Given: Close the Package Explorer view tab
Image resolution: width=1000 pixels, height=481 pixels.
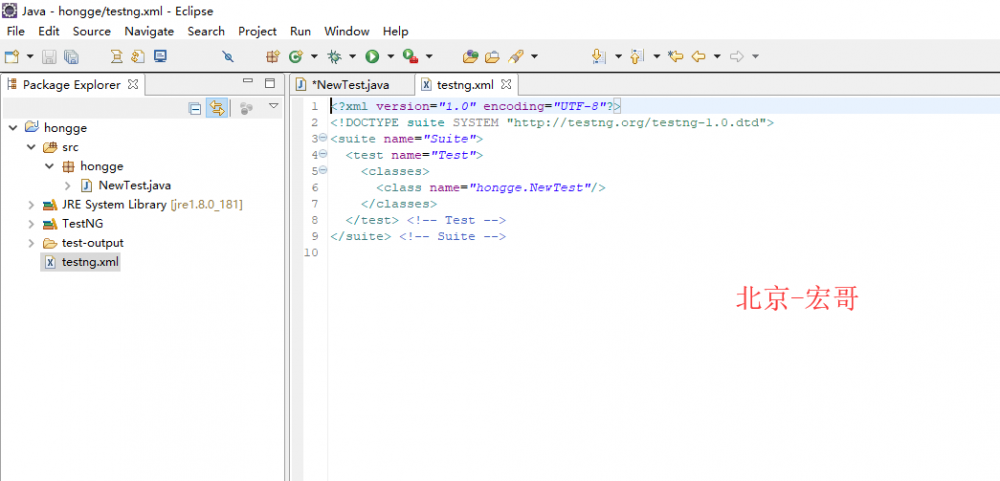Looking at the screenshot, I should (133, 84).
